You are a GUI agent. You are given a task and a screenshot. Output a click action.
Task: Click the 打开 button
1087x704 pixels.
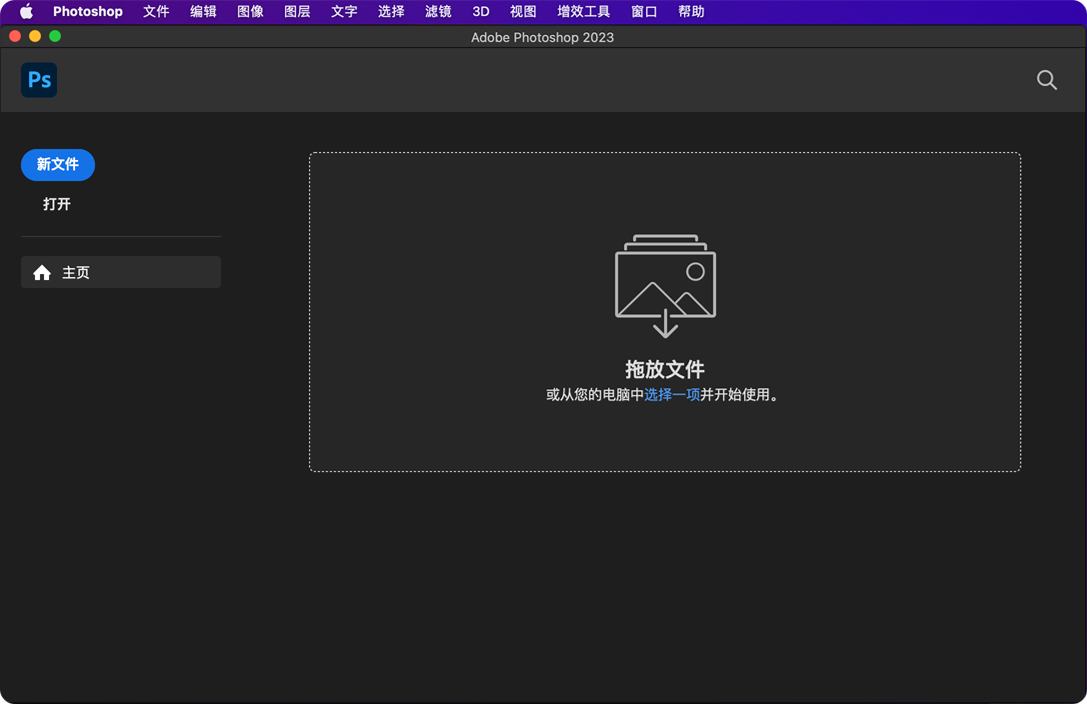(57, 204)
